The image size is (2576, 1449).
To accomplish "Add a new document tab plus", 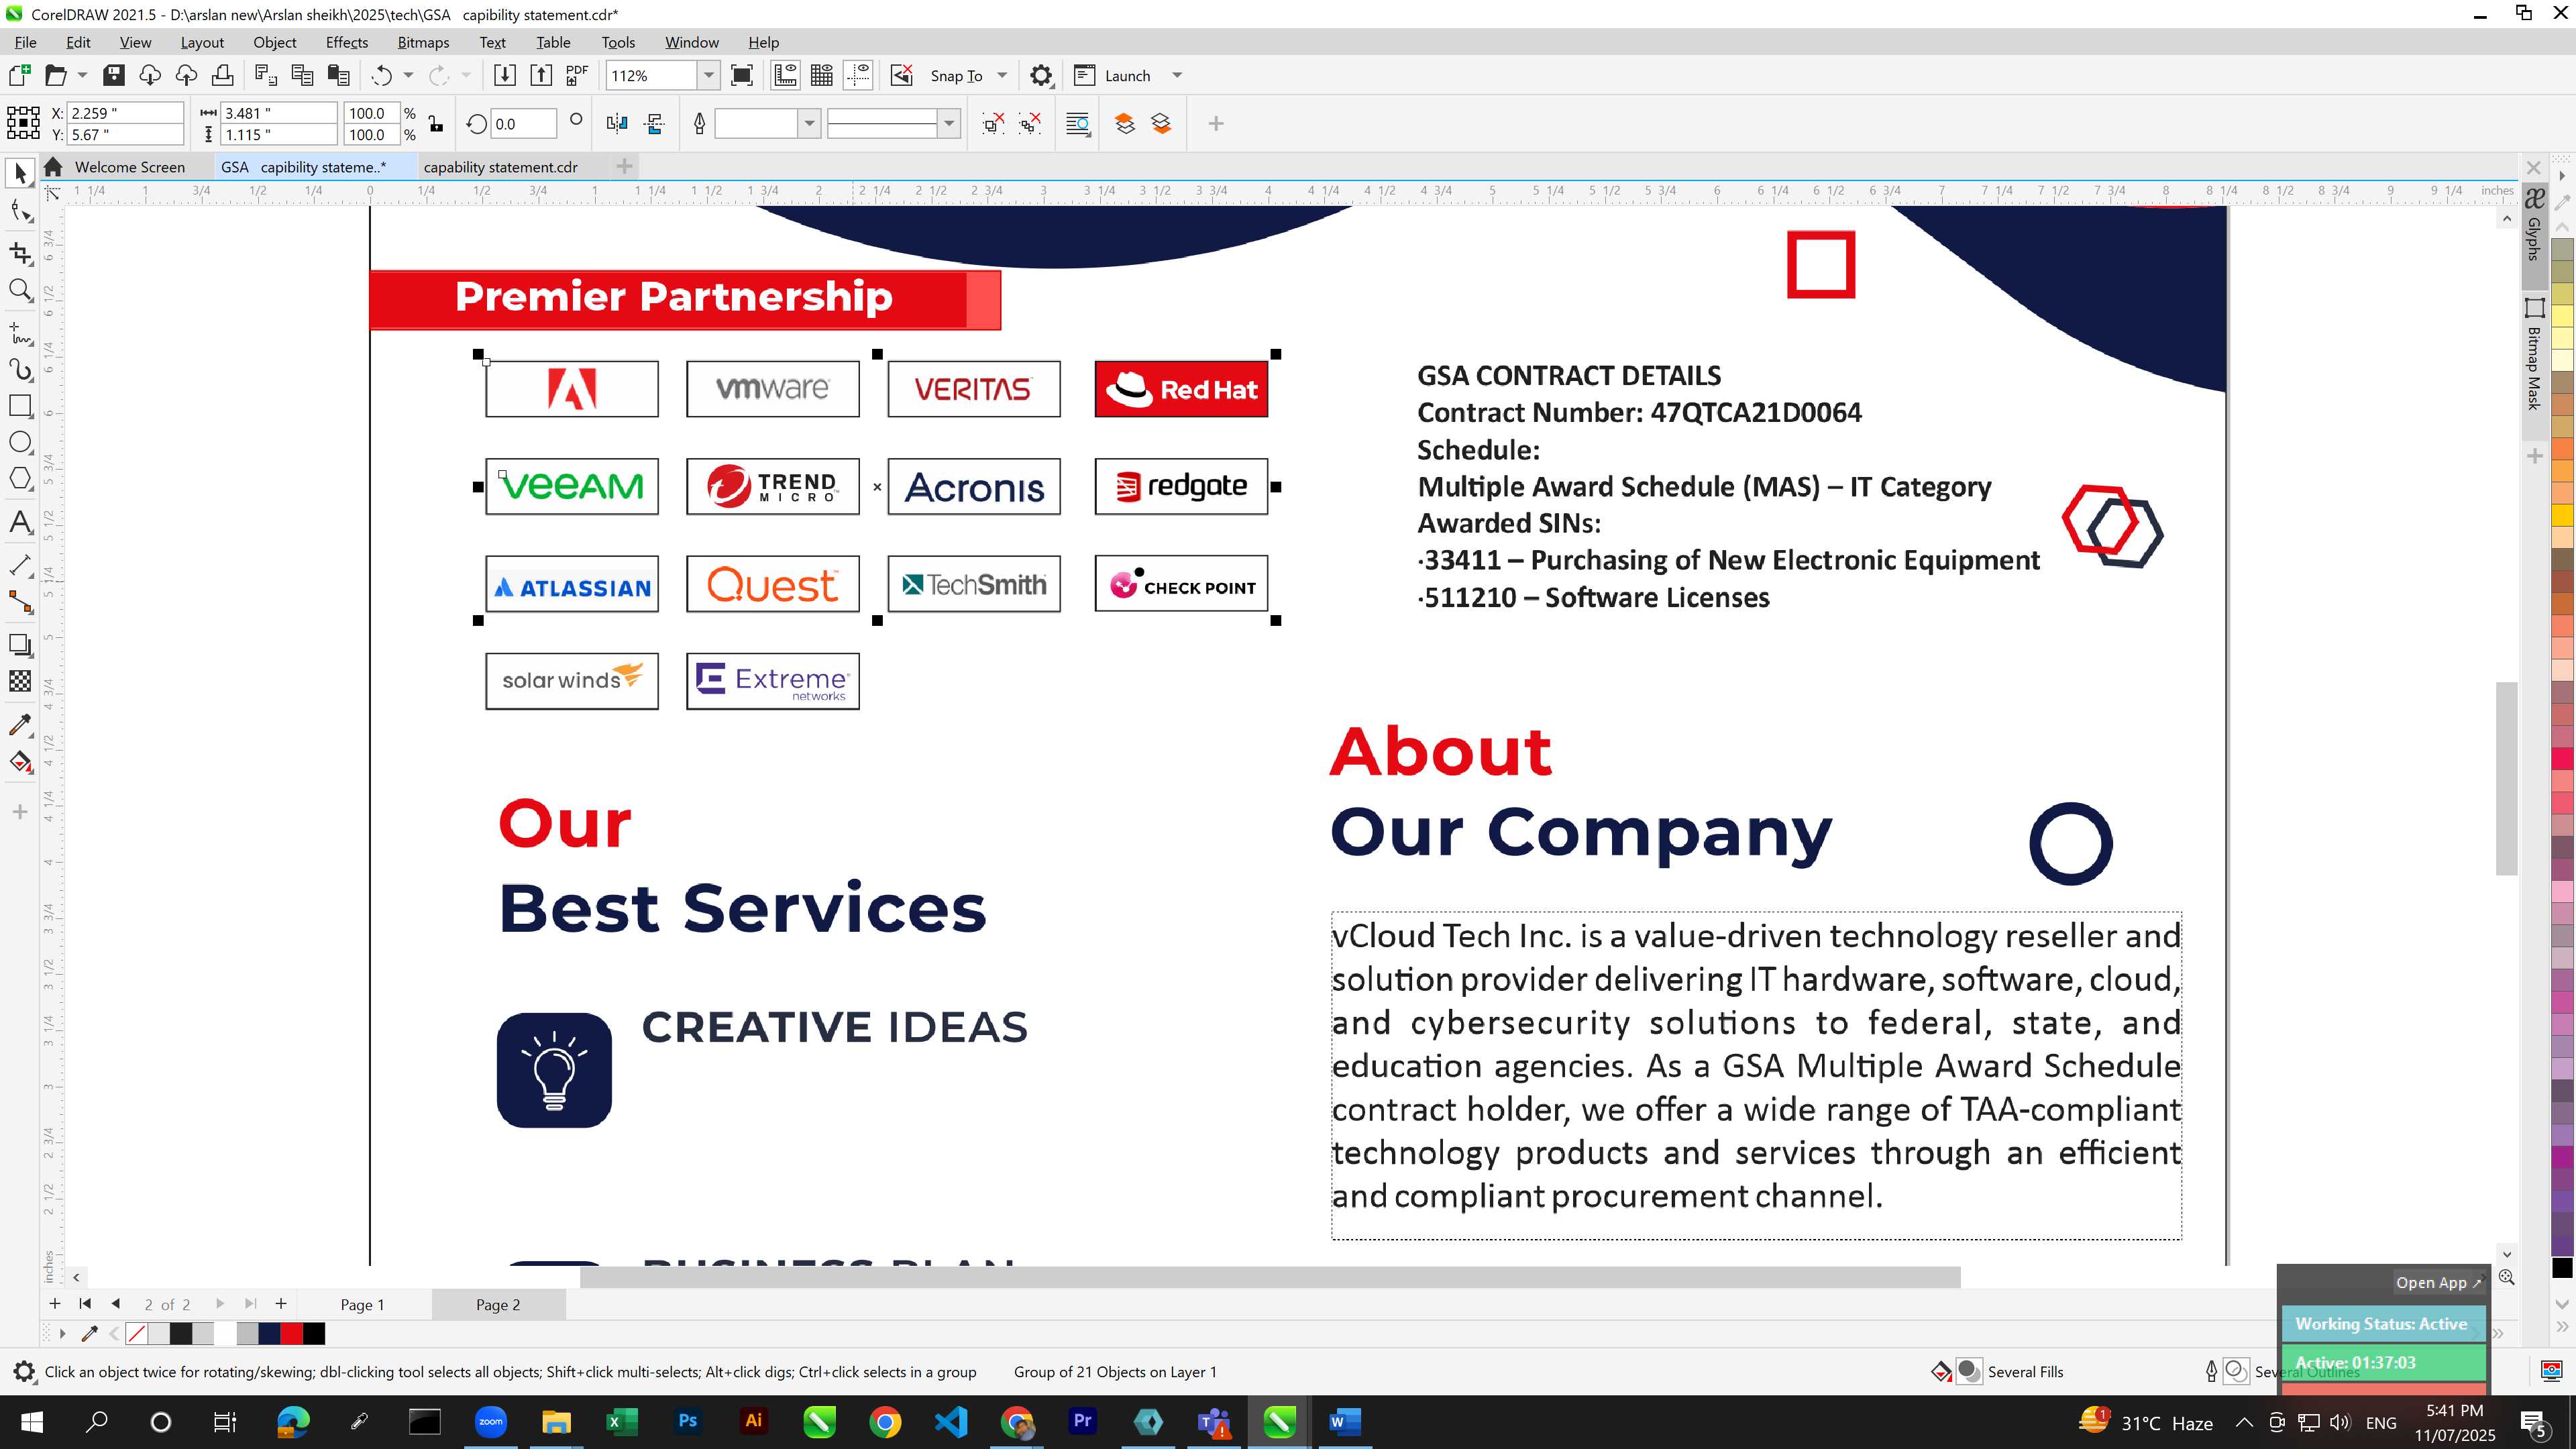I will (625, 166).
